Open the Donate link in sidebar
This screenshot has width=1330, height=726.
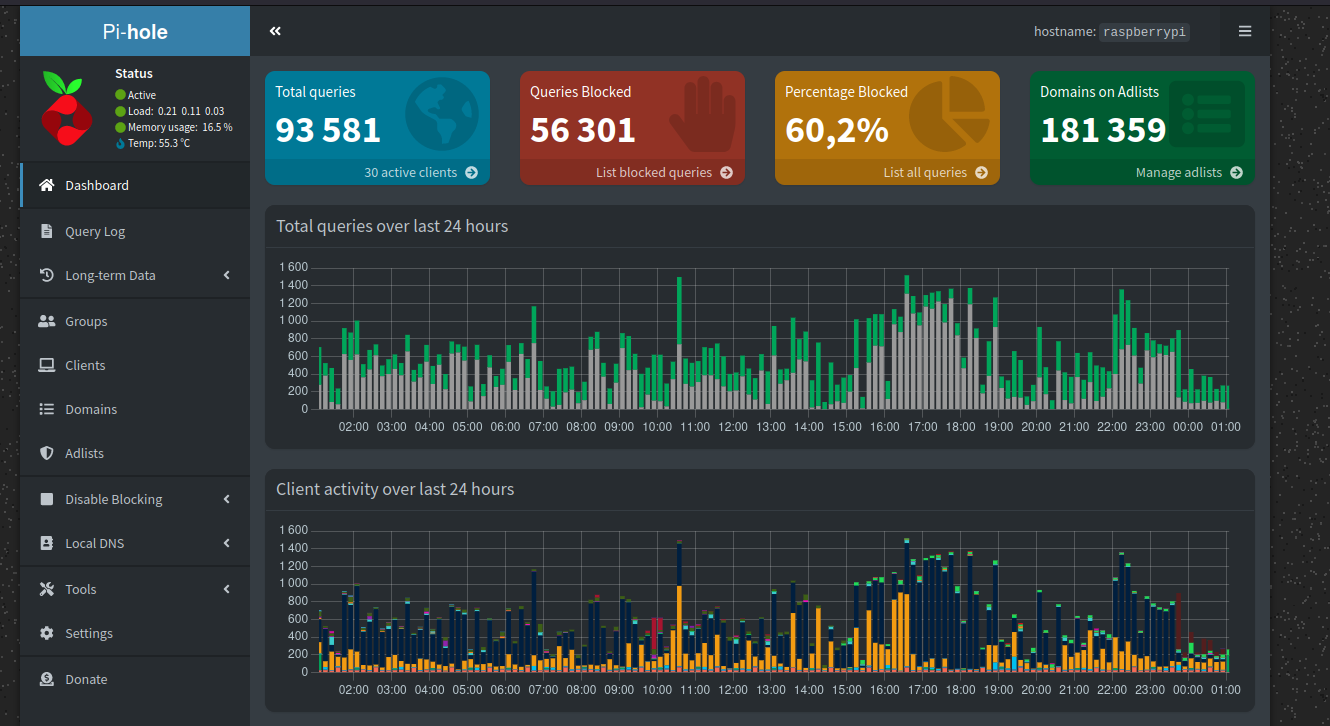click(135, 679)
